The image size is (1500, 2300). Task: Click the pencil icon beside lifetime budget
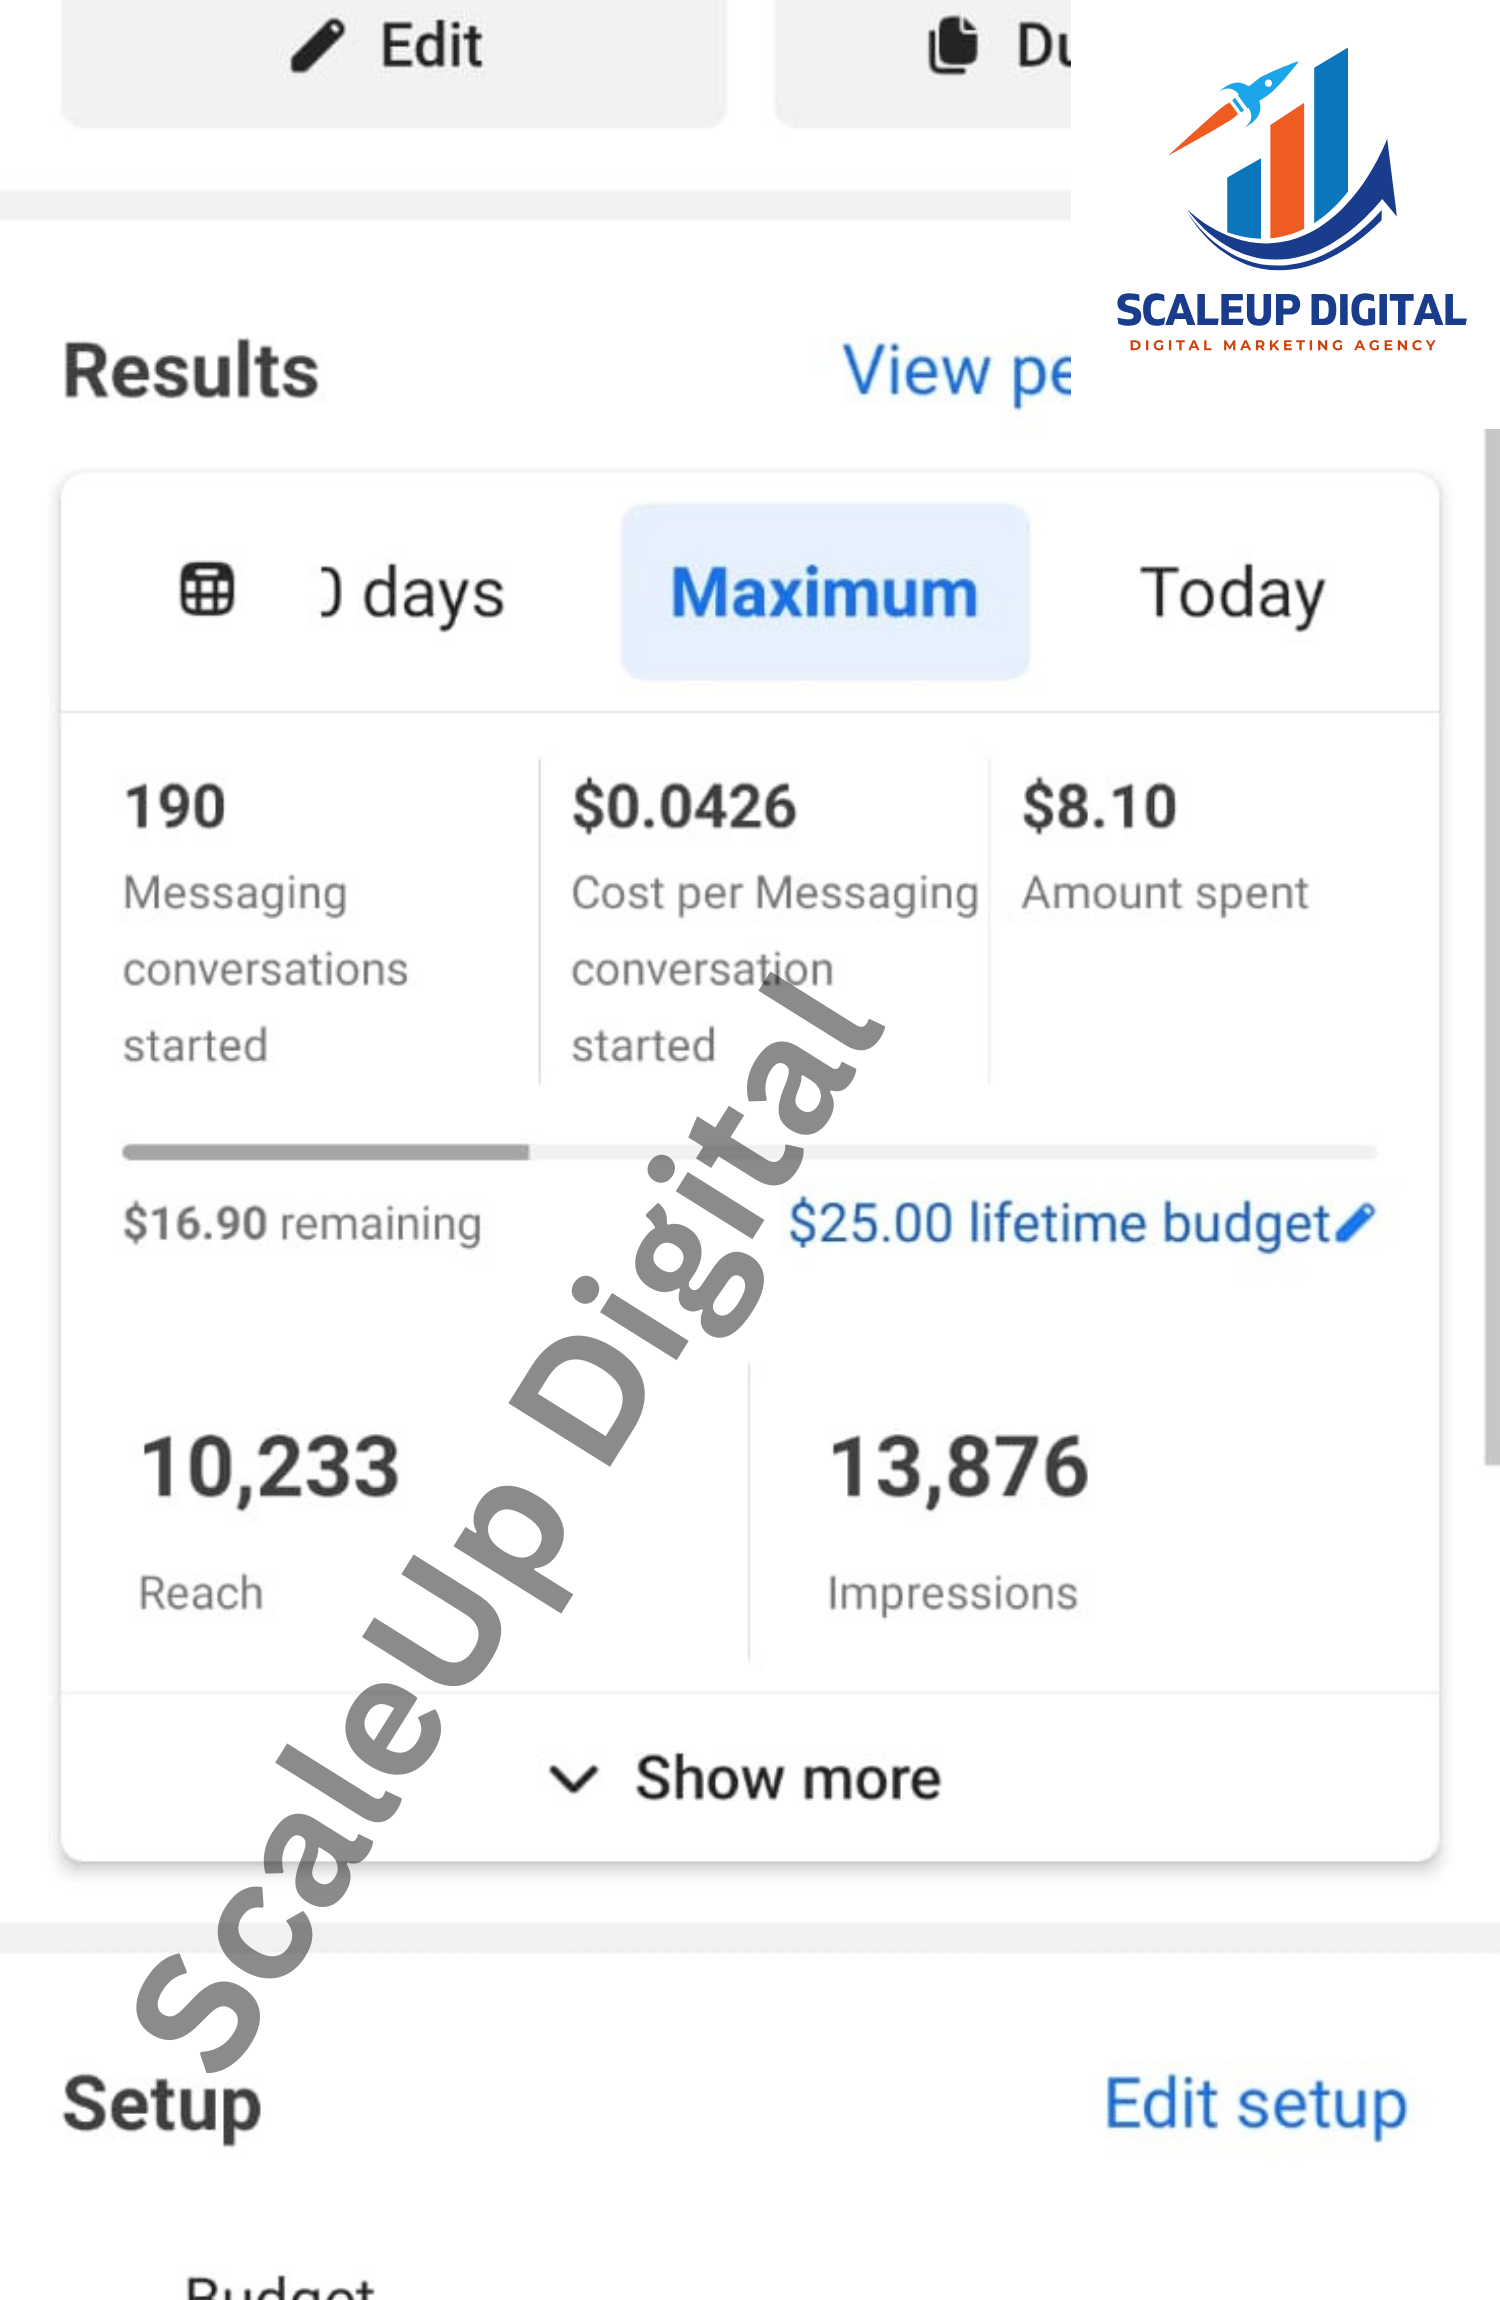coord(1356,1222)
